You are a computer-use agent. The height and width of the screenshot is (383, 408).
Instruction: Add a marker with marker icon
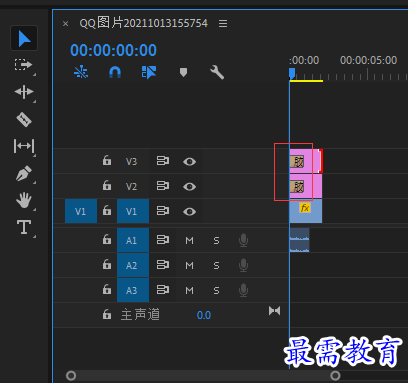click(x=183, y=72)
